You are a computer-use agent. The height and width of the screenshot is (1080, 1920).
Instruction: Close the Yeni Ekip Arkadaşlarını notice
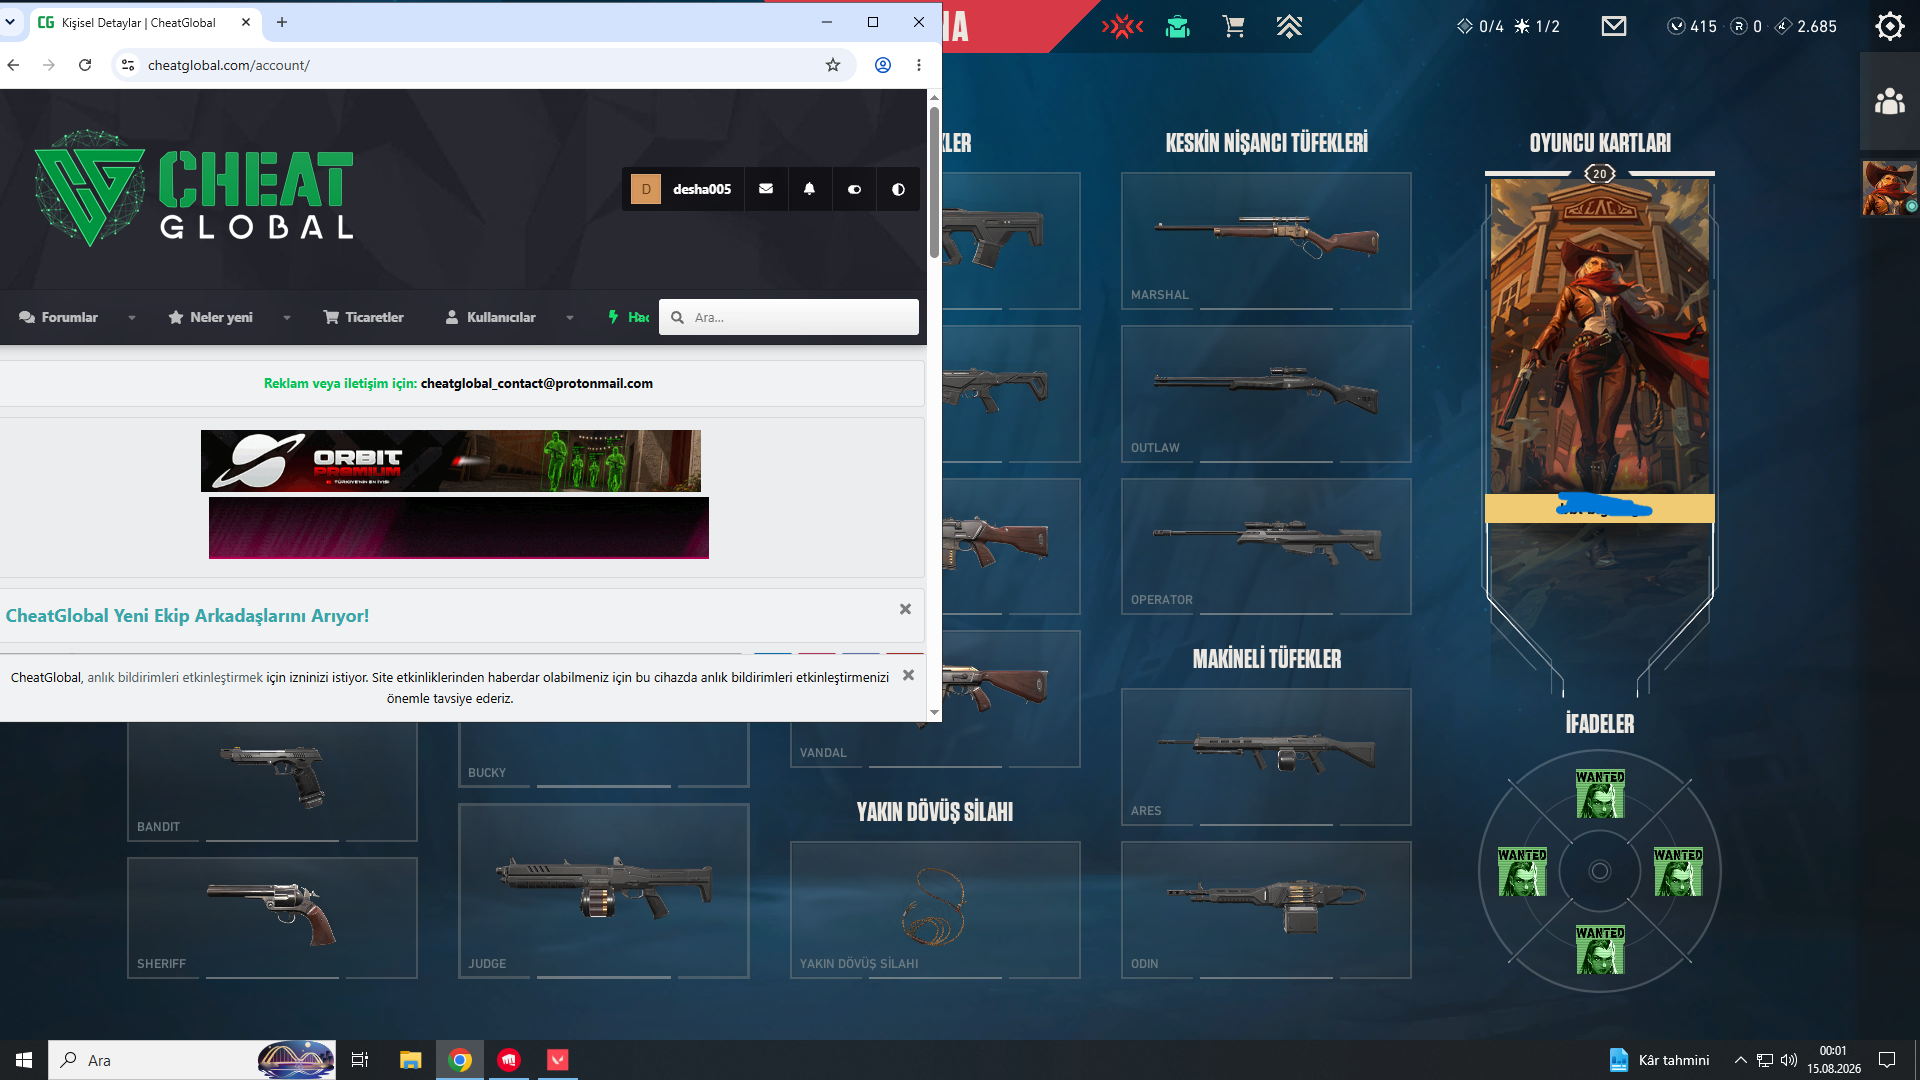905,610
